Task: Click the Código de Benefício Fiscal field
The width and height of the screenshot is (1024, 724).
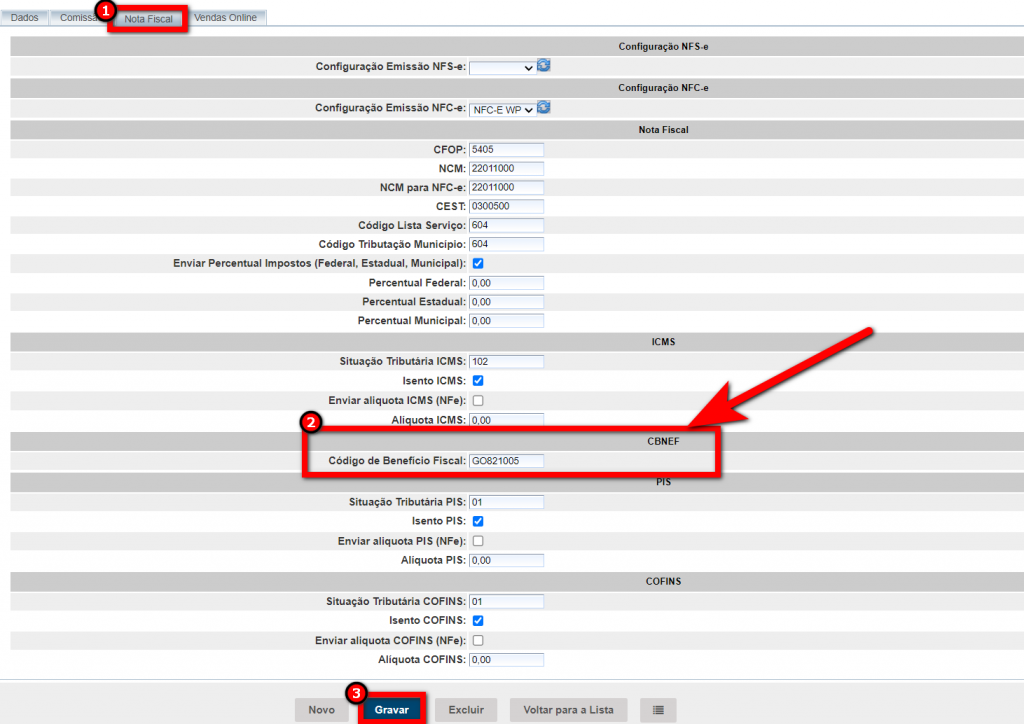Action: (x=506, y=461)
